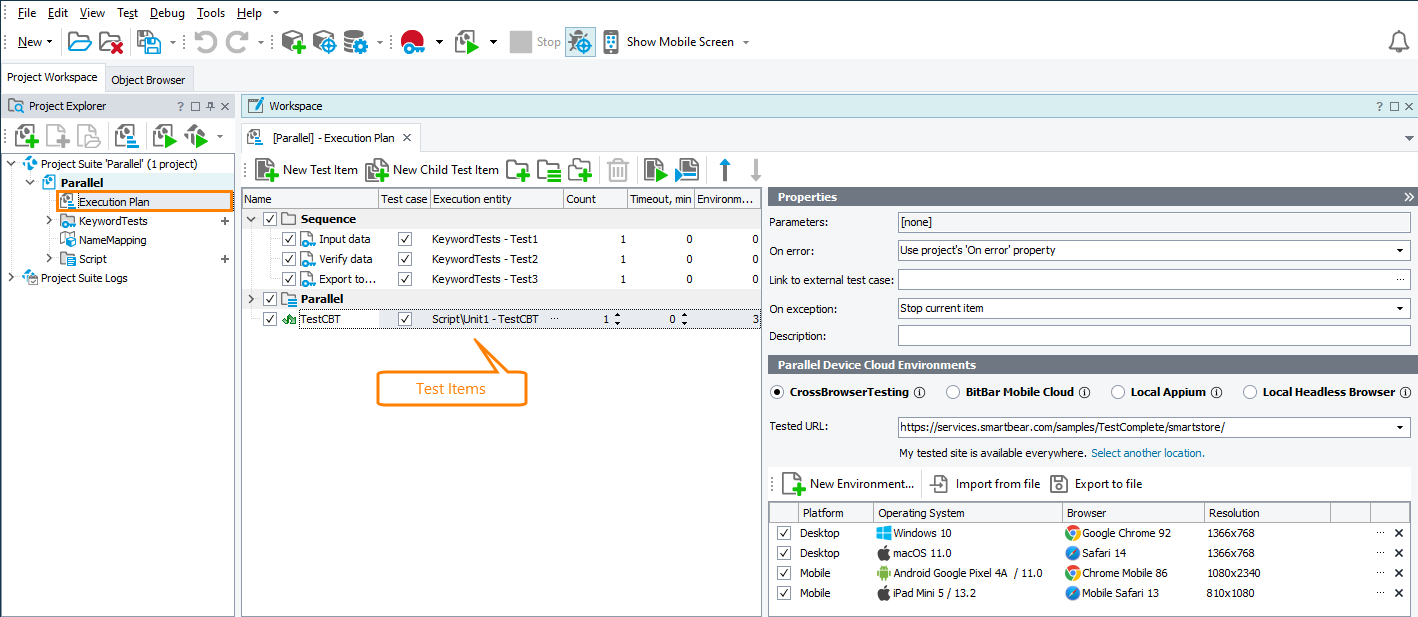Image resolution: width=1418 pixels, height=617 pixels.
Task: Click the Save All toolbar icon
Action: (149, 42)
